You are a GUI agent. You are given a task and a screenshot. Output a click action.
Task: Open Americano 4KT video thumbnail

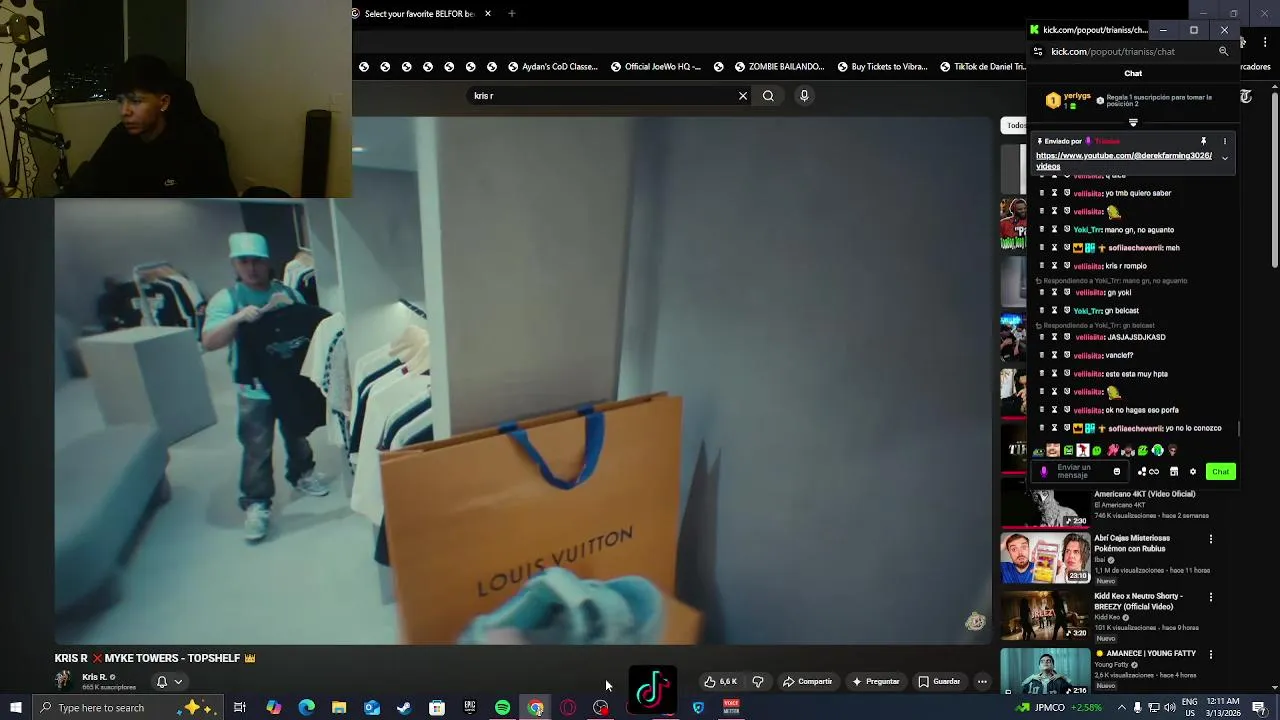click(x=1045, y=509)
